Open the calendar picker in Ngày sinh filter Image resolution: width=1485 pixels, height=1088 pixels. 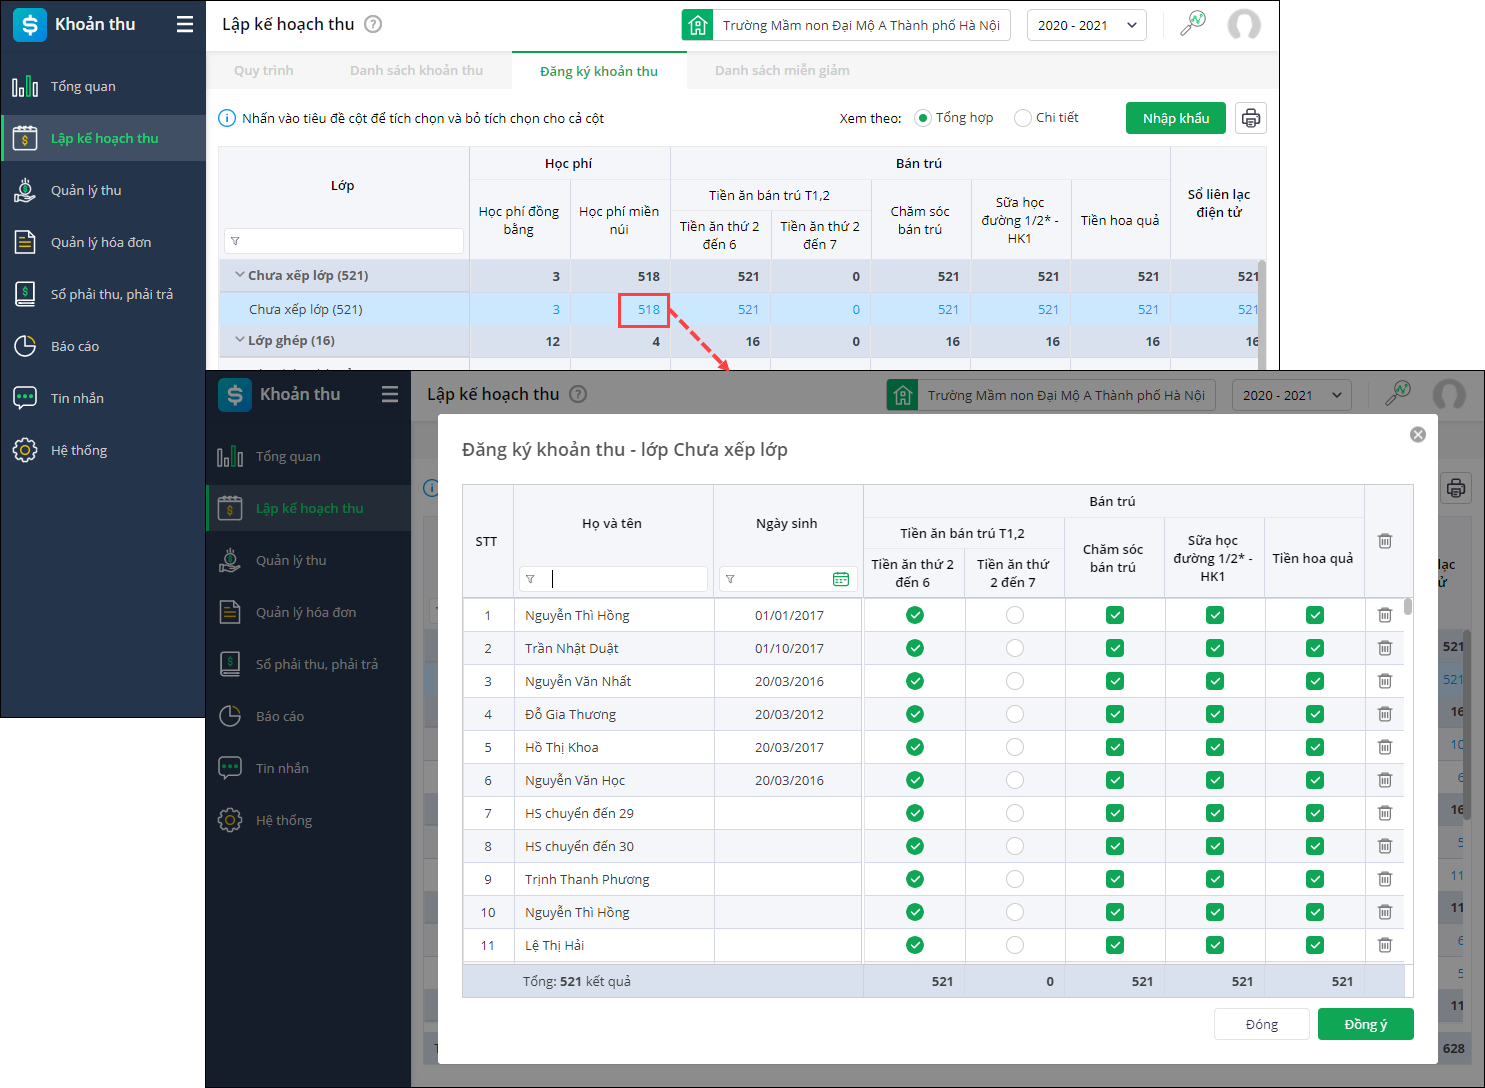pyautogui.click(x=840, y=579)
